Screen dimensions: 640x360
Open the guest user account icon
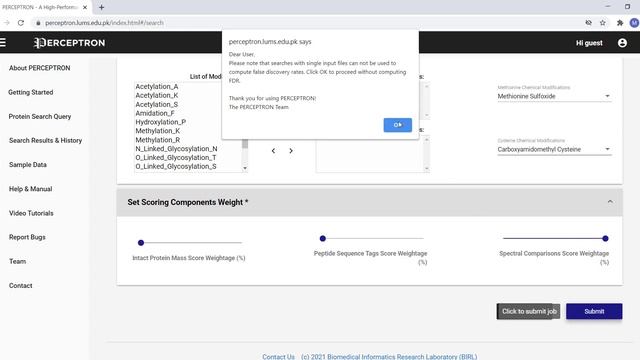(622, 42)
